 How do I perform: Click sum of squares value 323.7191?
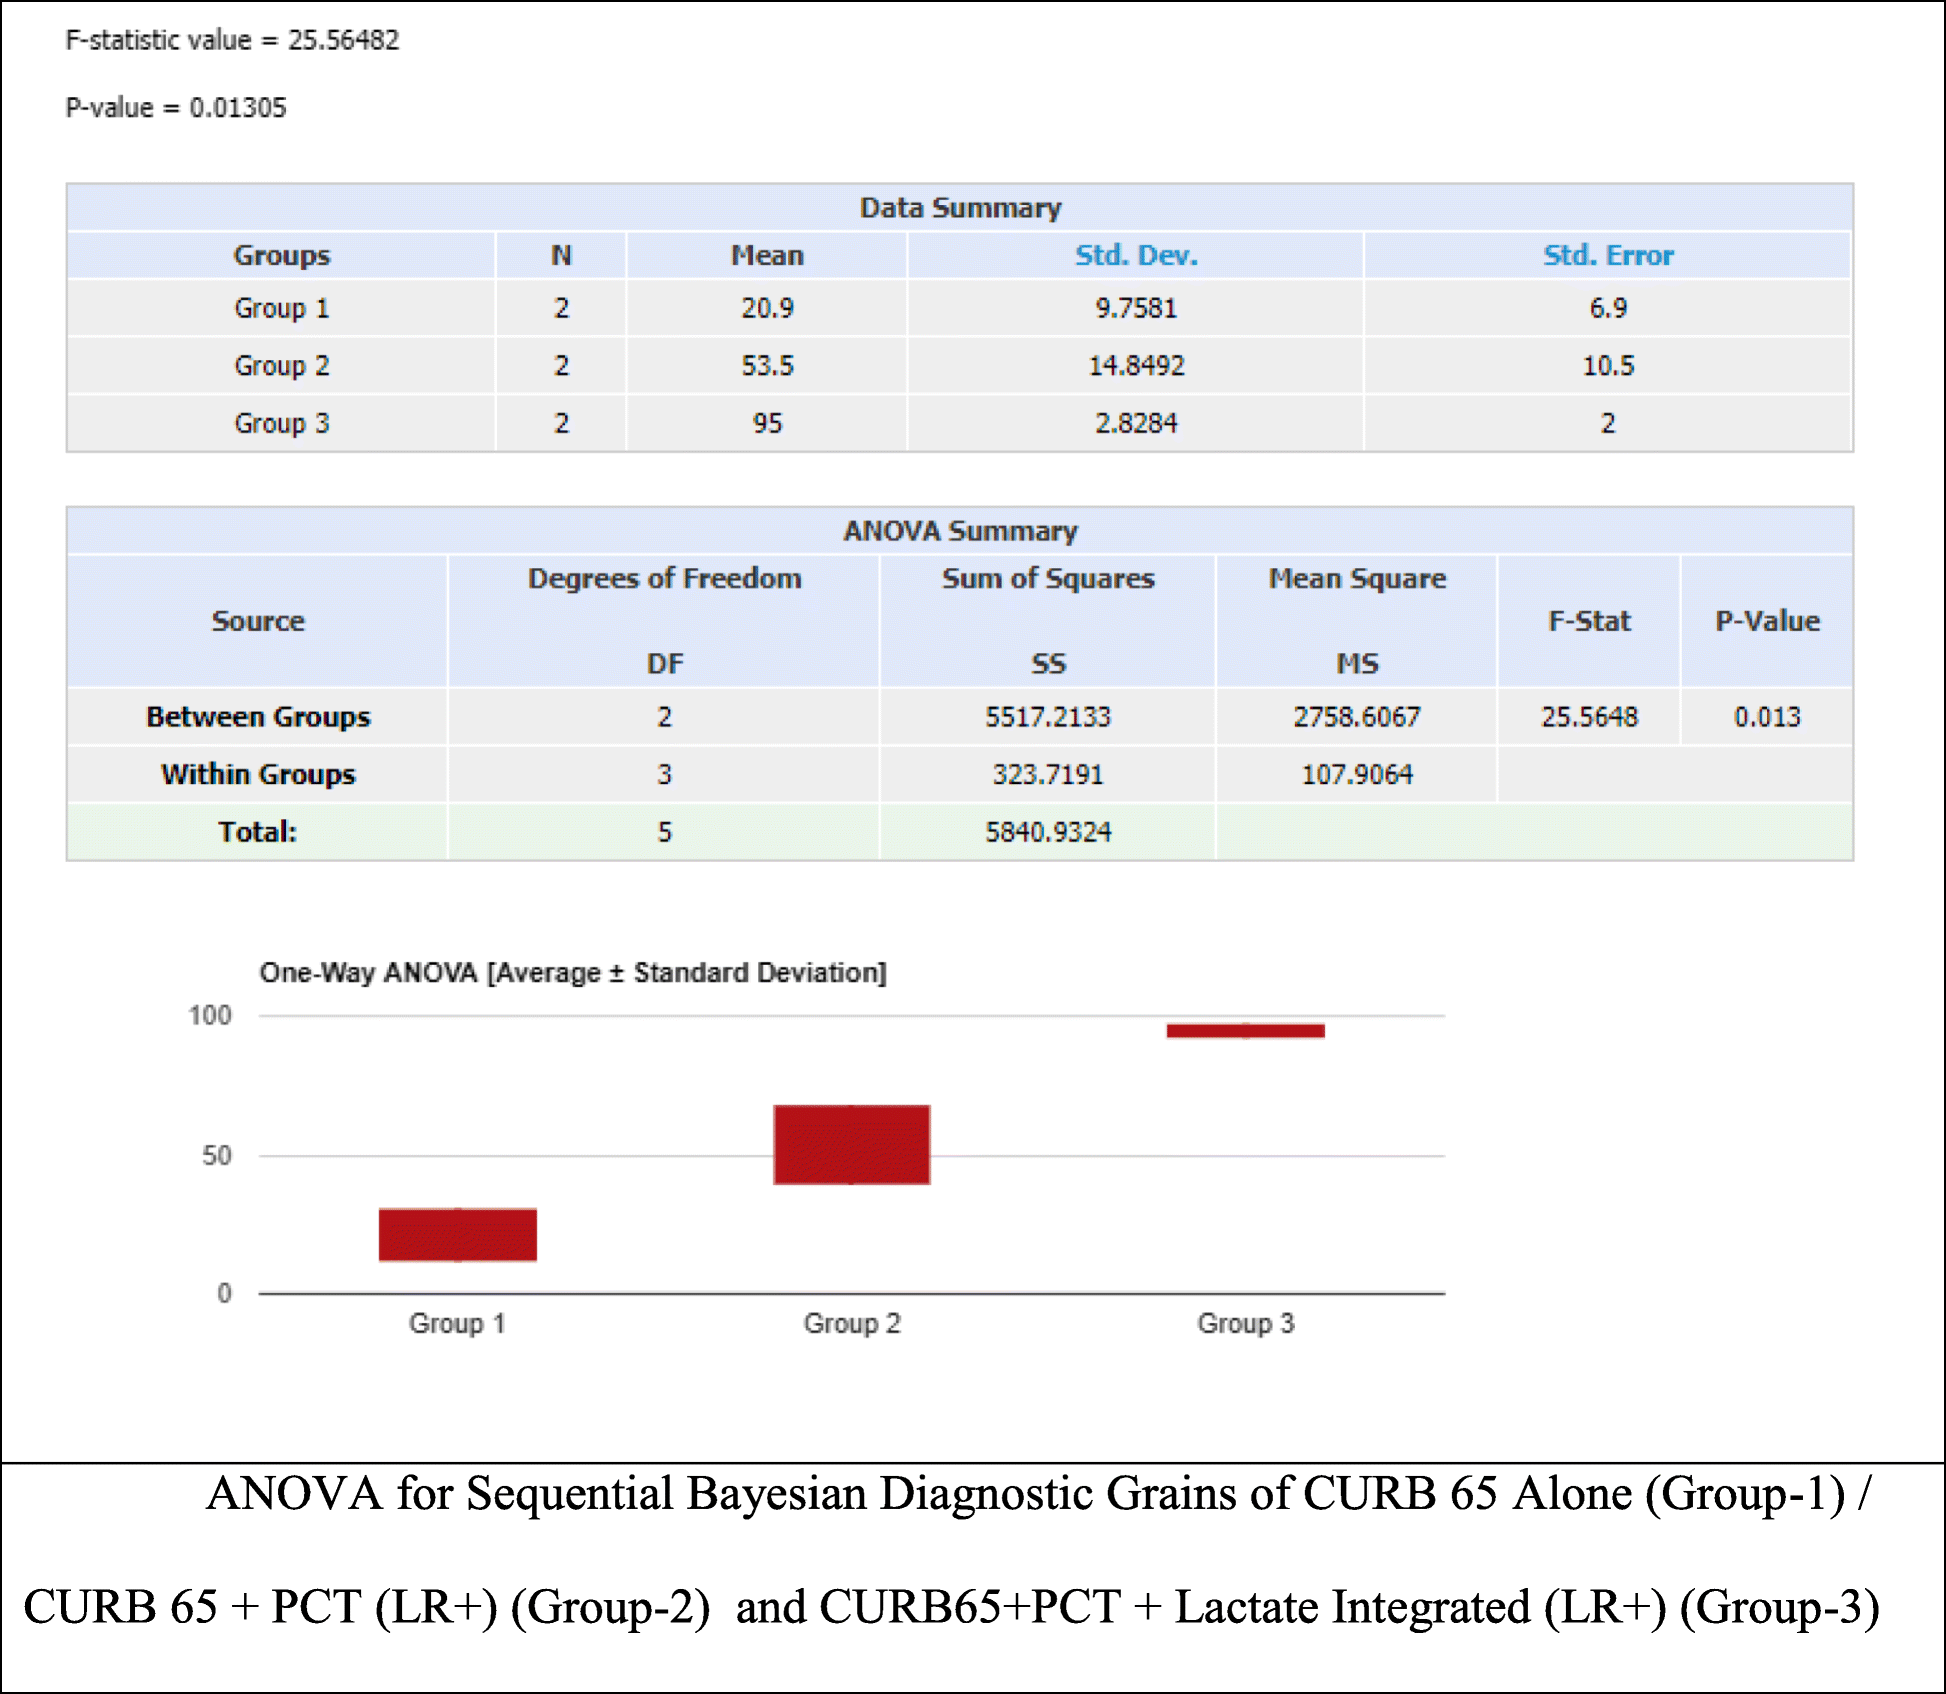point(1048,775)
